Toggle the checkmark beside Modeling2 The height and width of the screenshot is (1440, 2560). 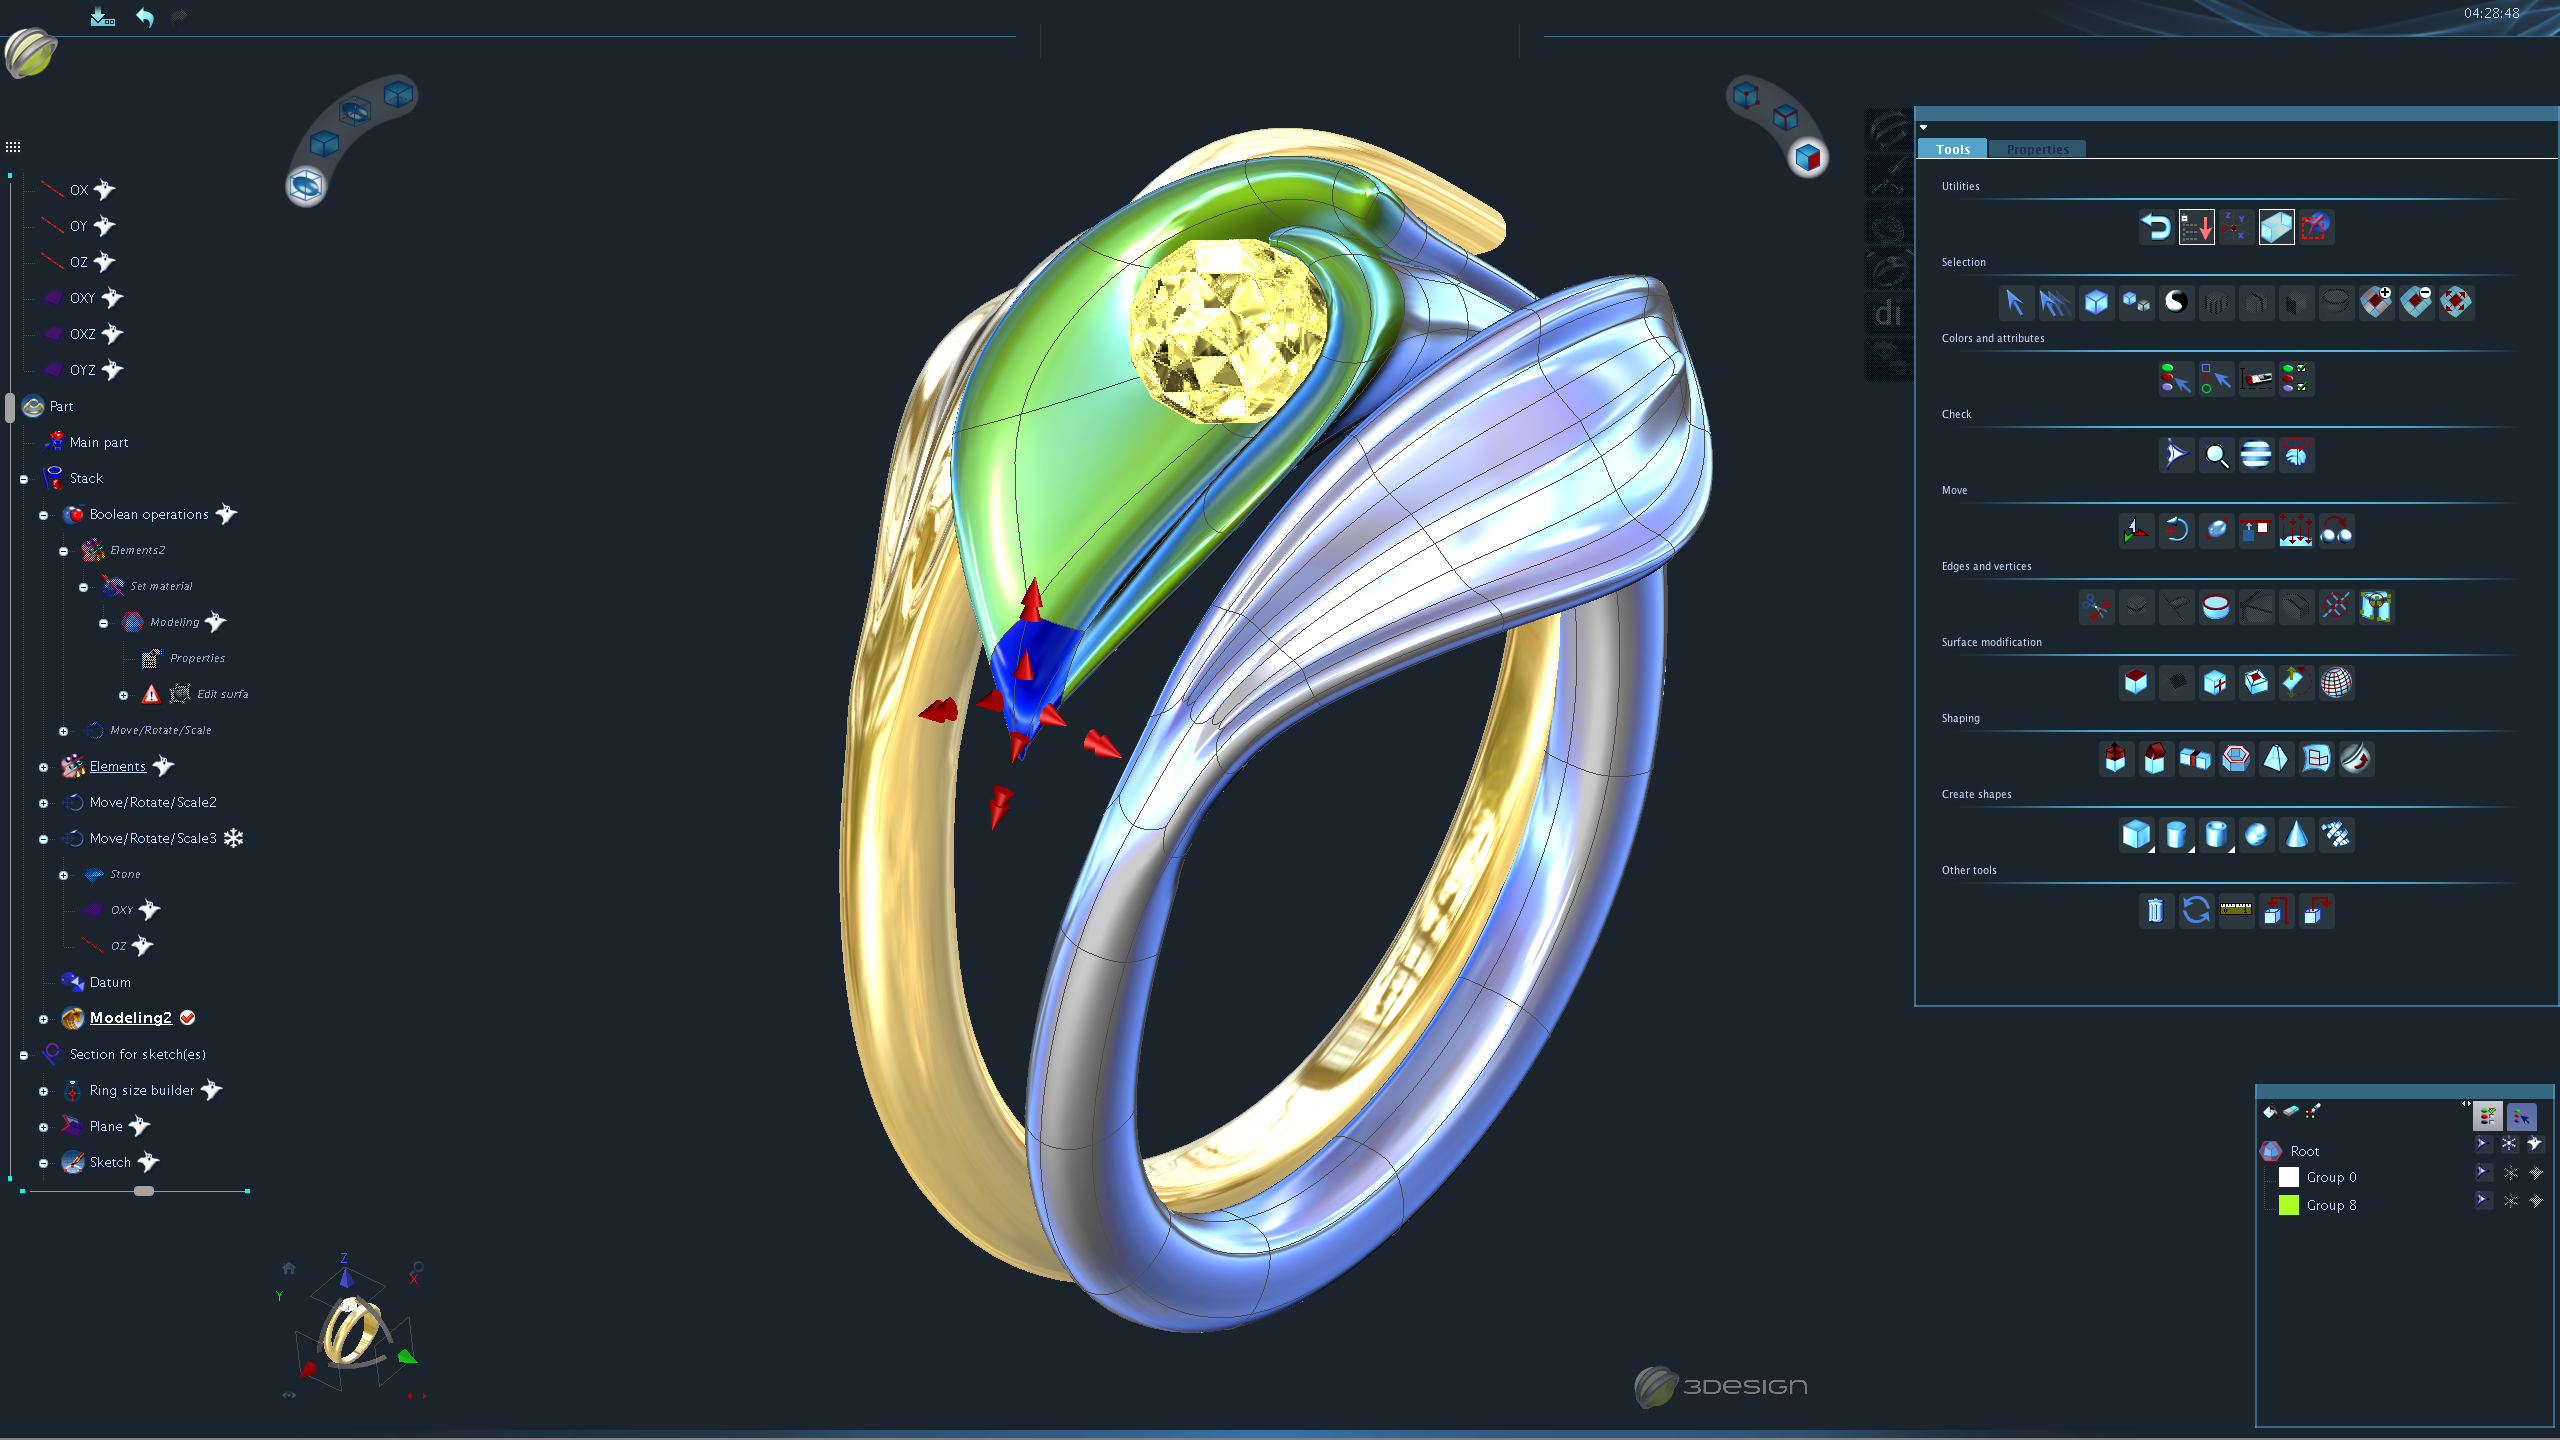pyautogui.click(x=188, y=1018)
